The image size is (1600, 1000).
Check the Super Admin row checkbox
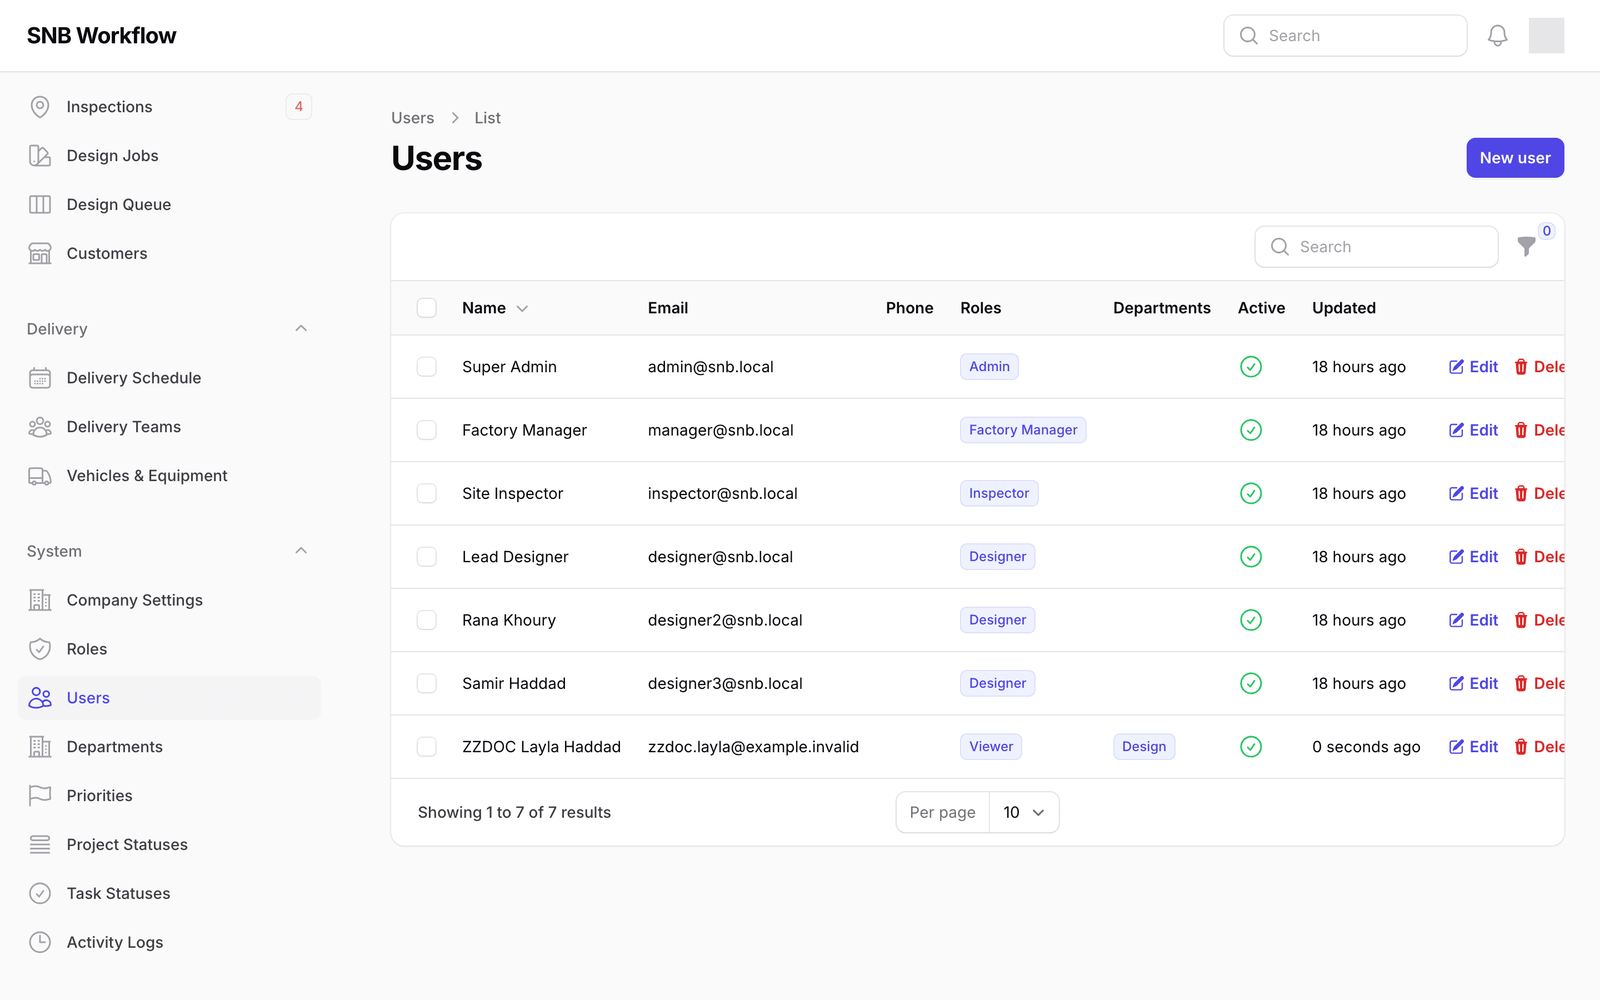427,367
